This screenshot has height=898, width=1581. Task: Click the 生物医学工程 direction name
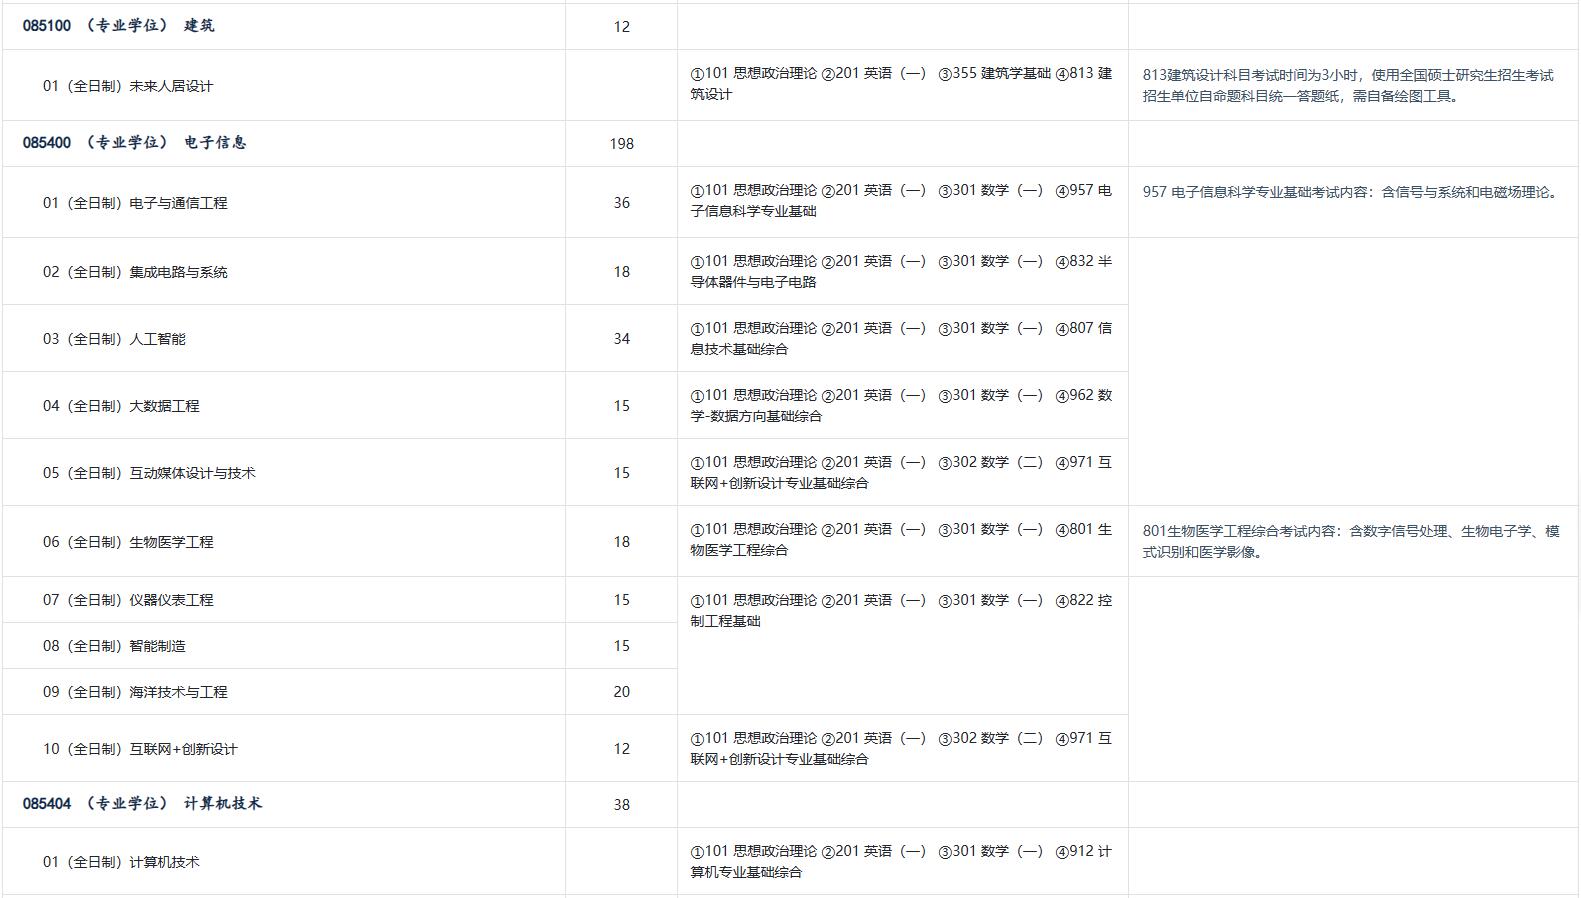click(x=128, y=542)
